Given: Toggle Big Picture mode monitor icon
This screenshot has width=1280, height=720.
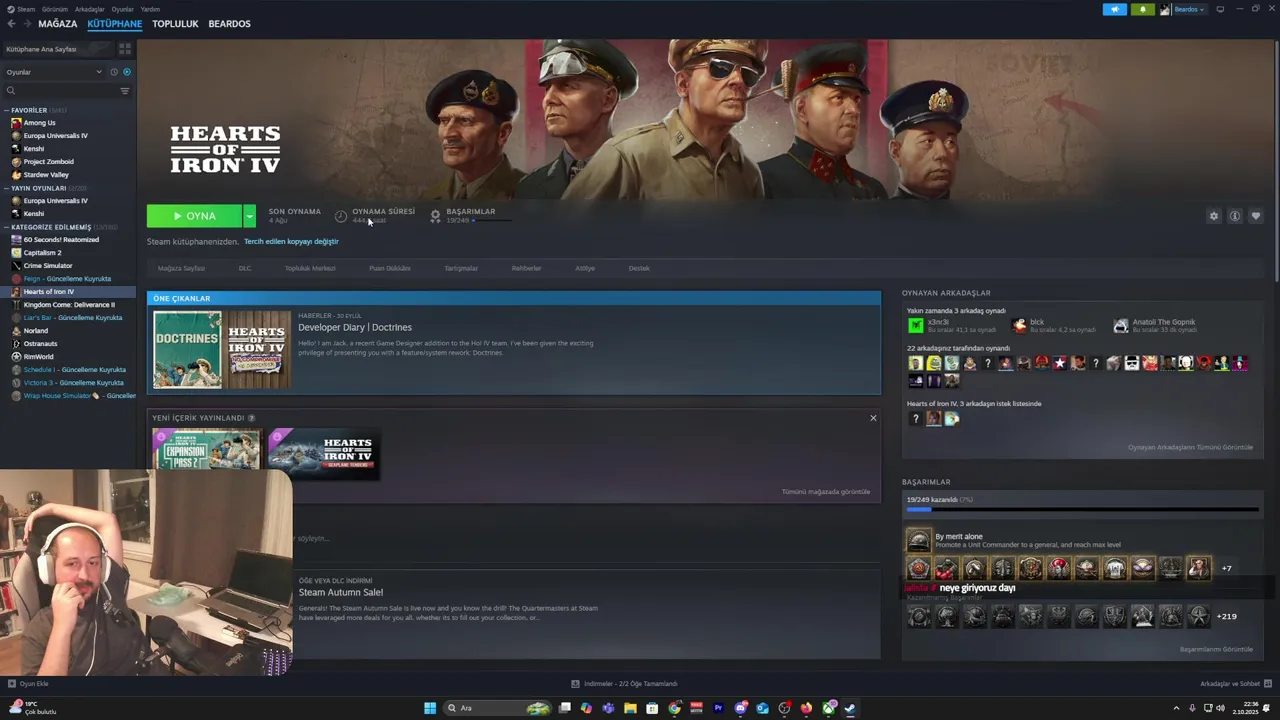Looking at the screenshot, I should 1220,9.
